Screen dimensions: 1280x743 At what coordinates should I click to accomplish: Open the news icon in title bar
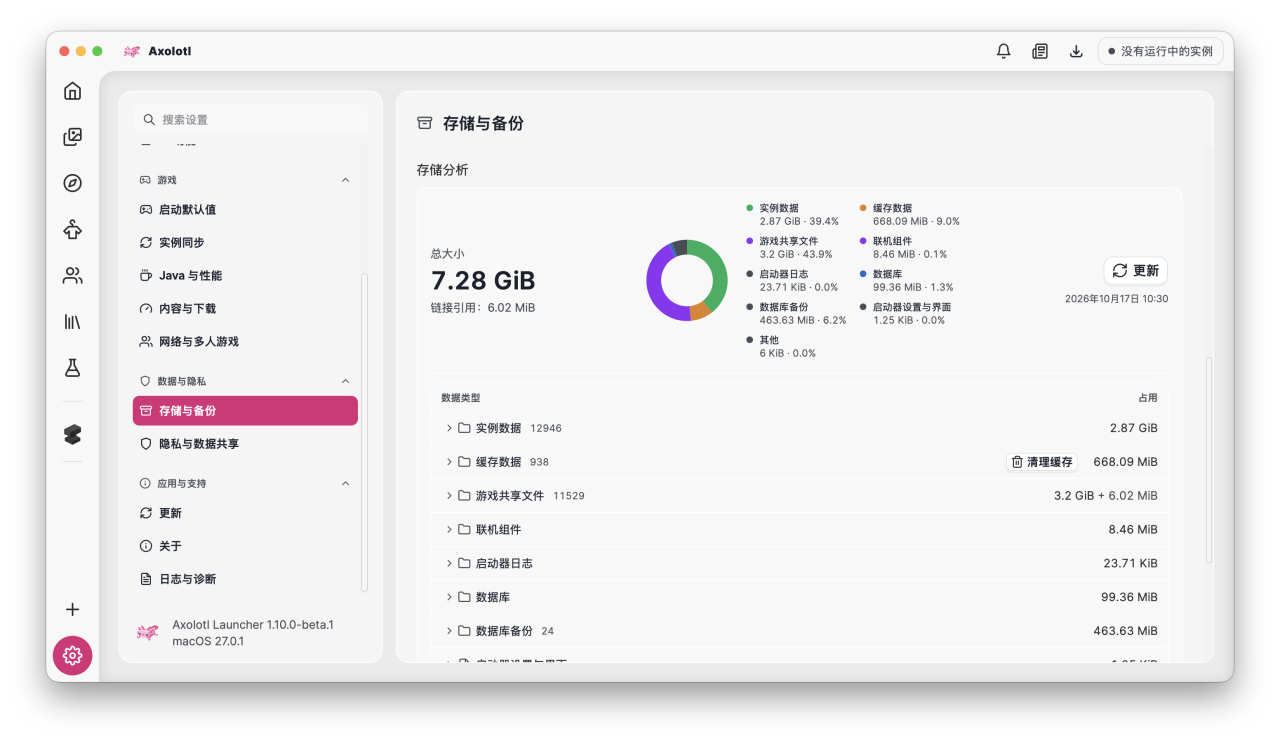coord(1040,51)
